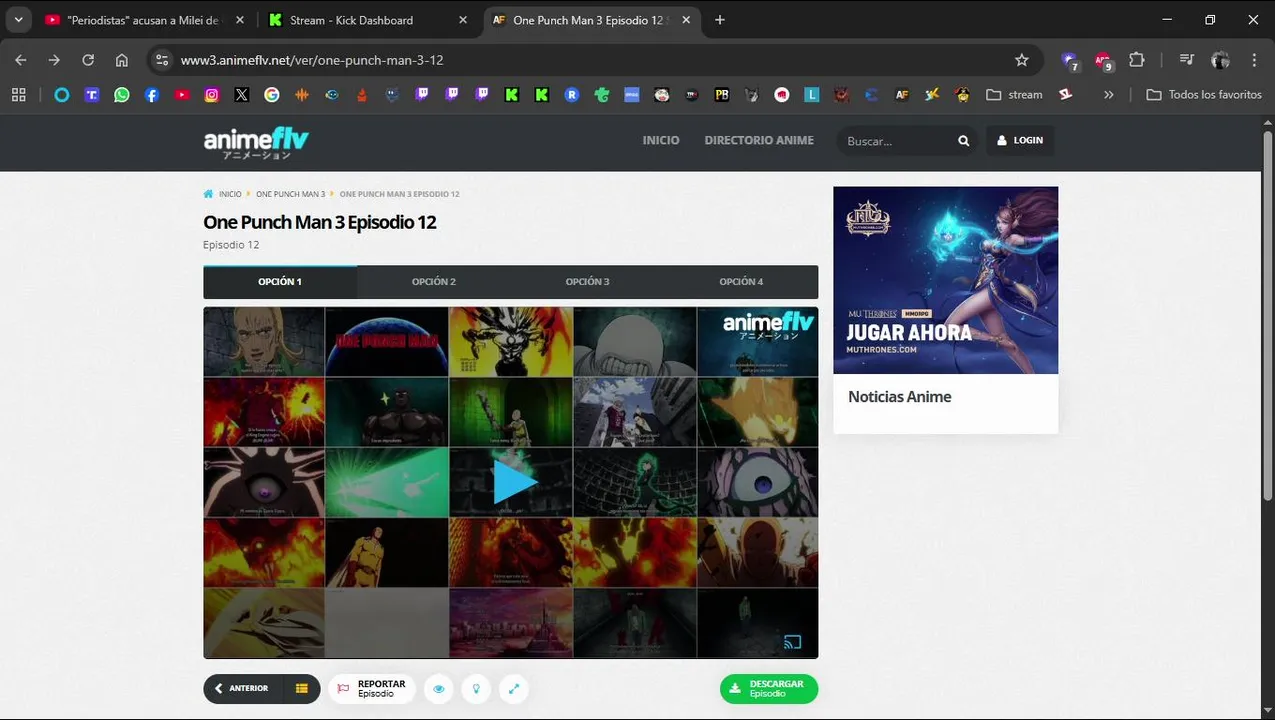Open the Todos los favoritos folder
This screenshot has height=720, width=1275.
pos(1204,95)
